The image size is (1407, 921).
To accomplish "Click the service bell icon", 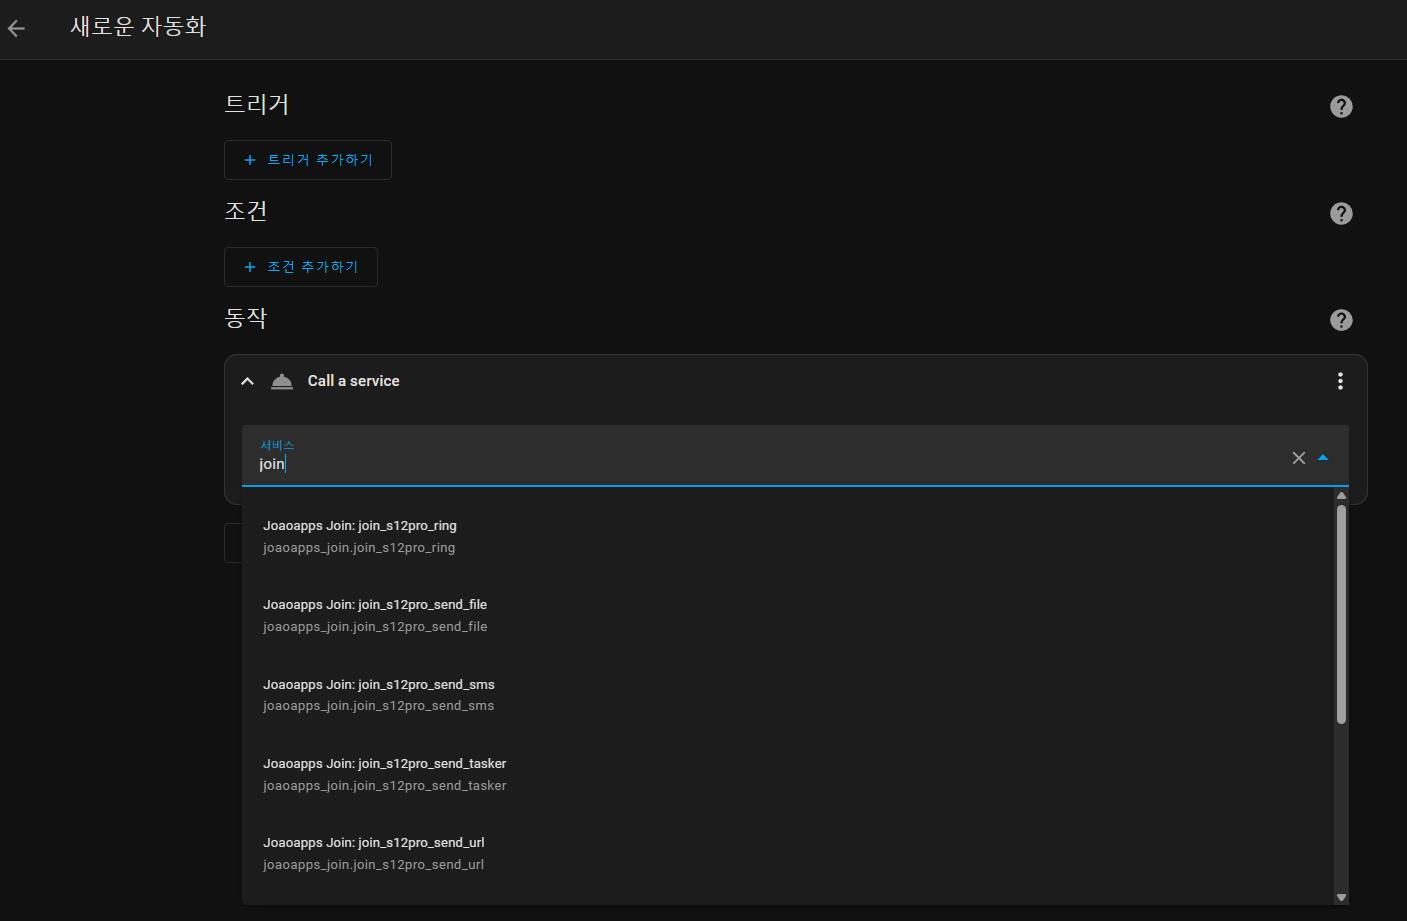I will 282,381.
